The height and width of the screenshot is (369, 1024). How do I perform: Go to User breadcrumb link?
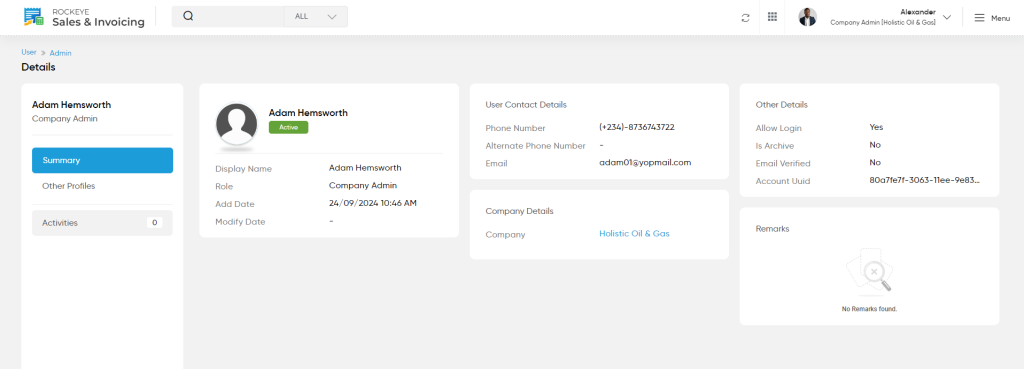coord(29,52)
